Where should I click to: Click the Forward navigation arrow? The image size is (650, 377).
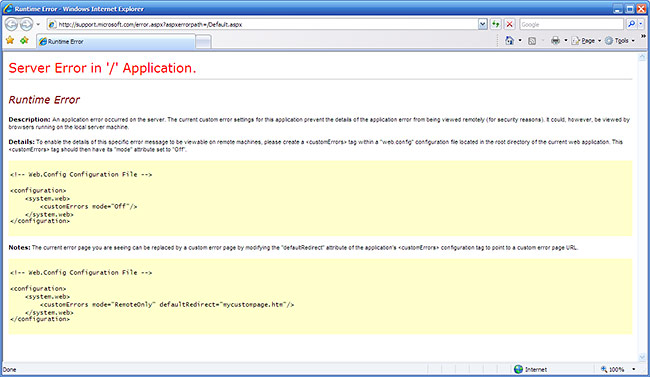26,24
